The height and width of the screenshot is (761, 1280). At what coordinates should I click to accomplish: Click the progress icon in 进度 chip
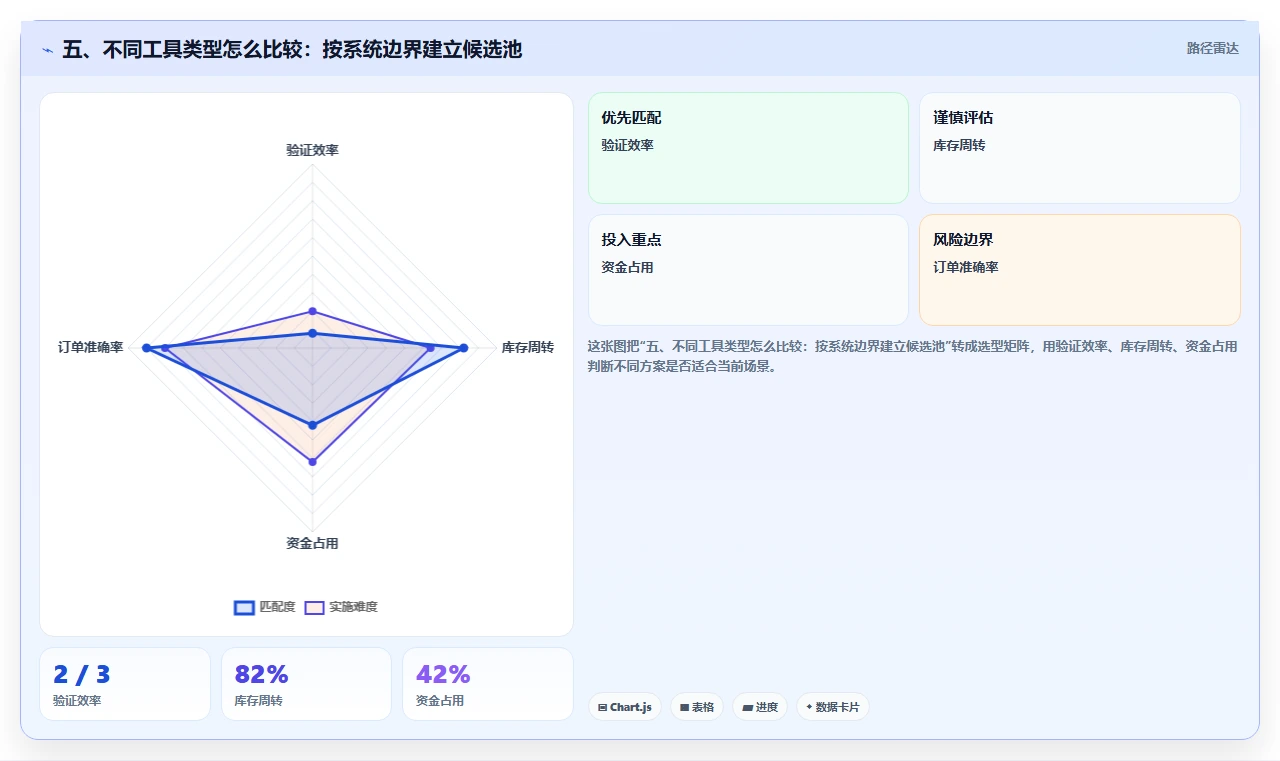pyautogui.click(x=747, y=707)
